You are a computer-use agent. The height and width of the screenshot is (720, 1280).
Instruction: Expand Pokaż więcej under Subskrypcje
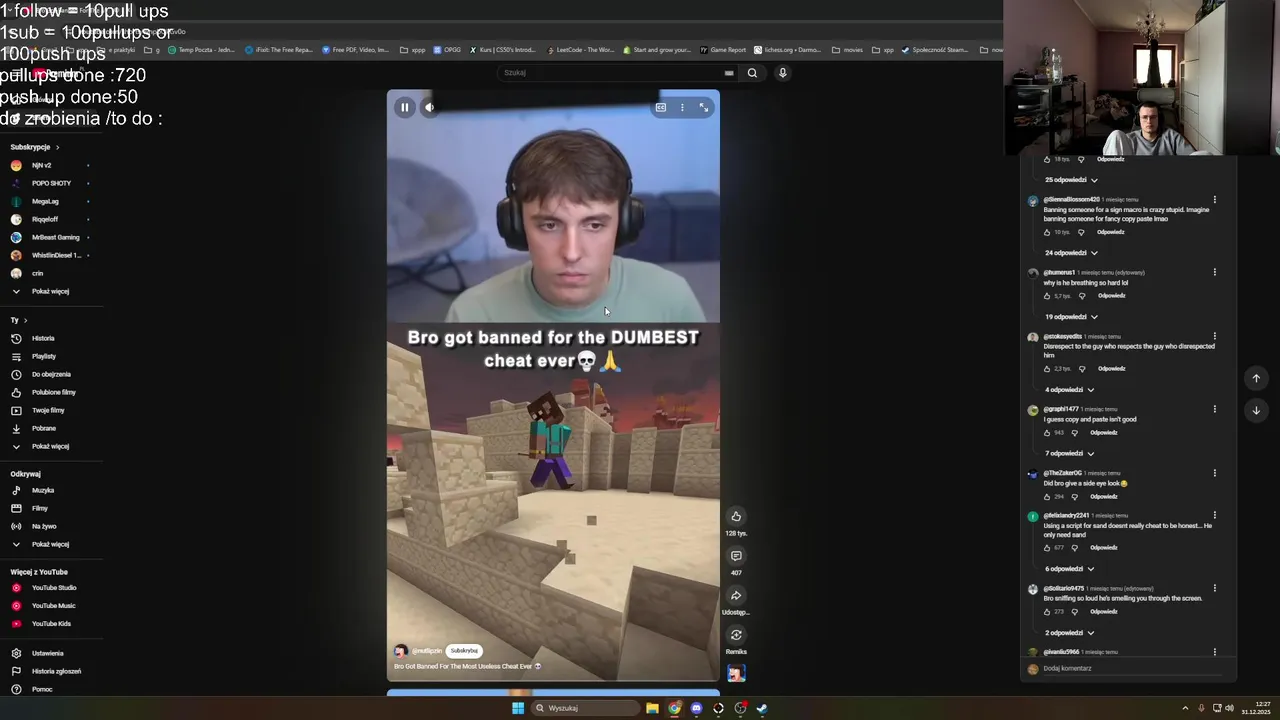pos(50,291)
